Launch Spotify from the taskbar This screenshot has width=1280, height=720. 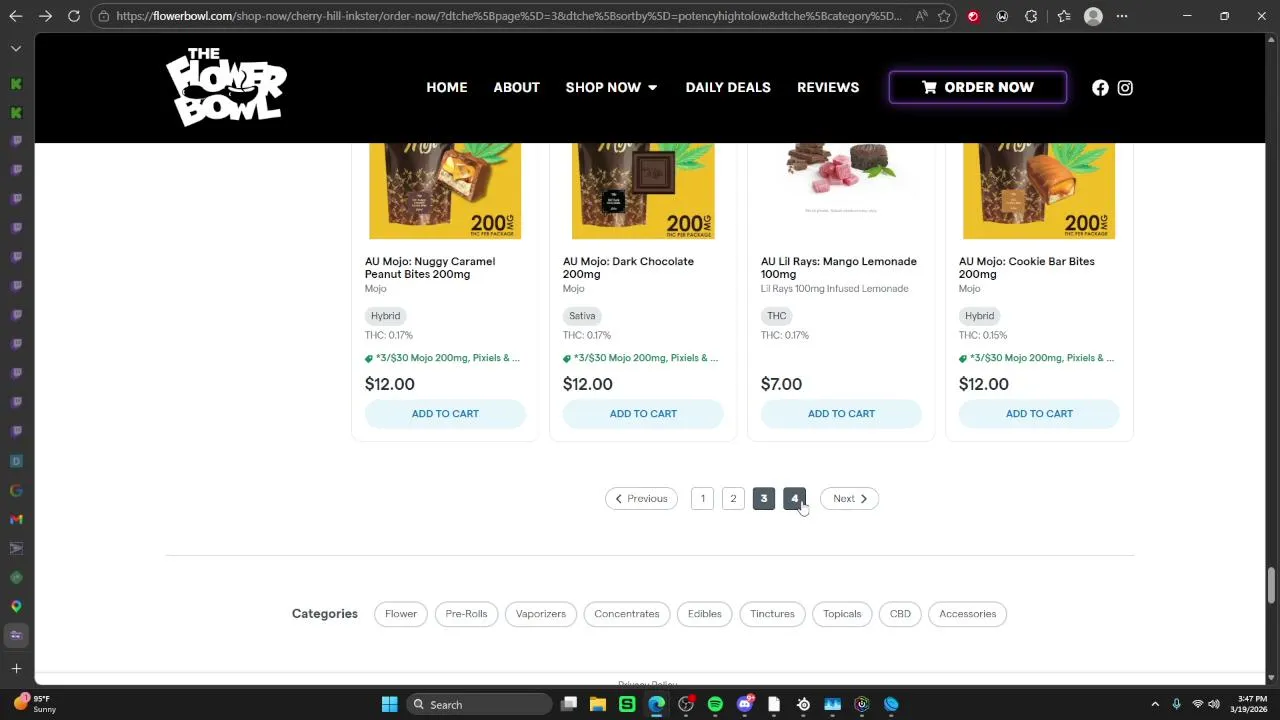coord(715,705)
